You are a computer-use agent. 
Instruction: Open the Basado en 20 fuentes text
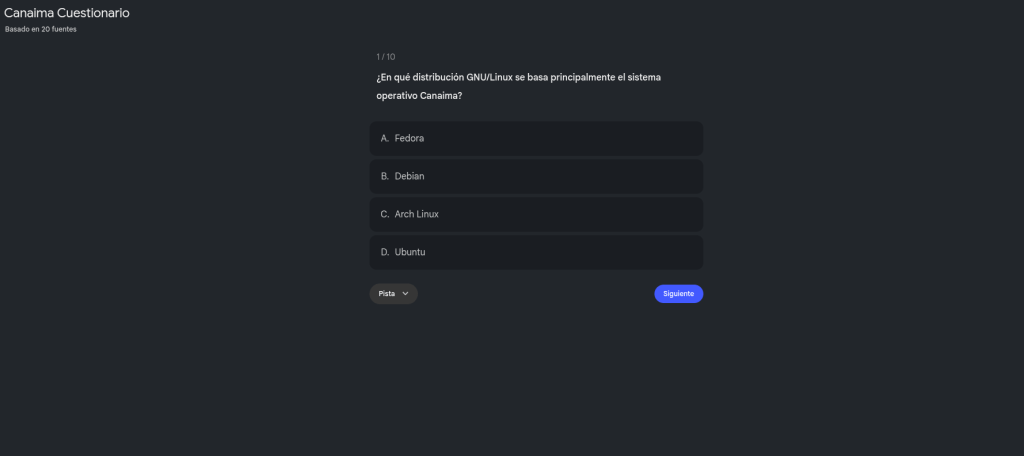point(41,29)
